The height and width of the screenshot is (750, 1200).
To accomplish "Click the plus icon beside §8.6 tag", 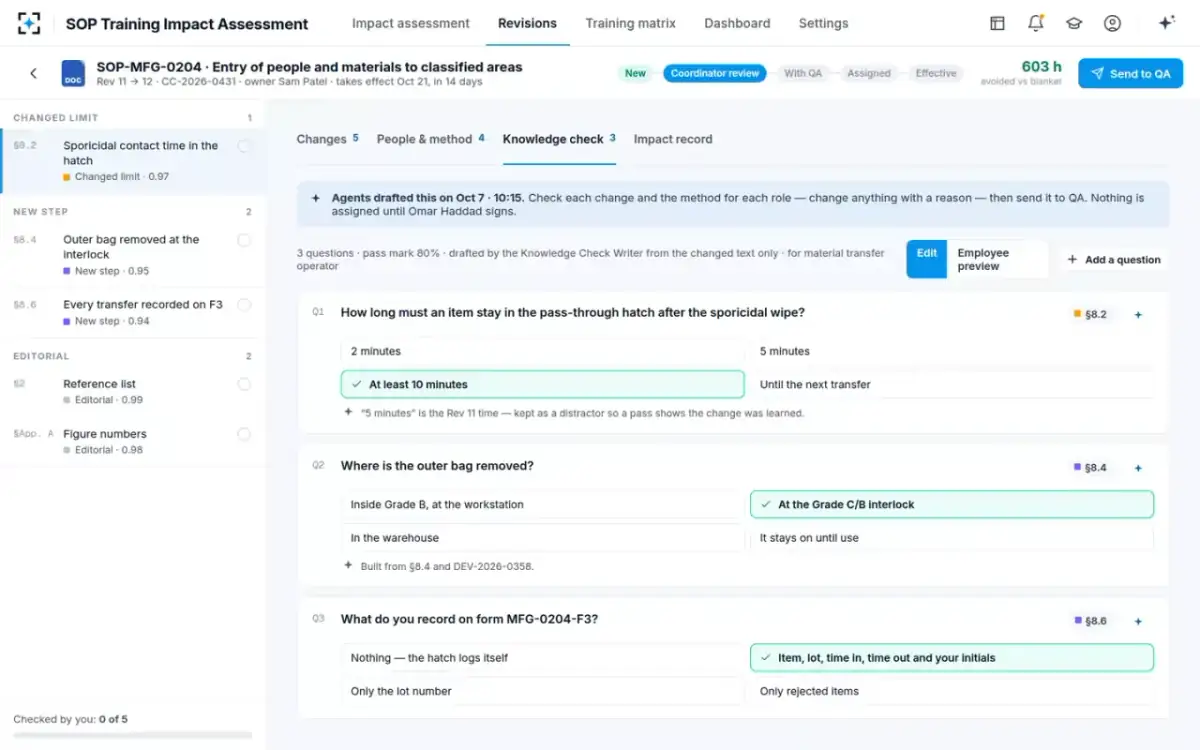I will (1138, 621).
